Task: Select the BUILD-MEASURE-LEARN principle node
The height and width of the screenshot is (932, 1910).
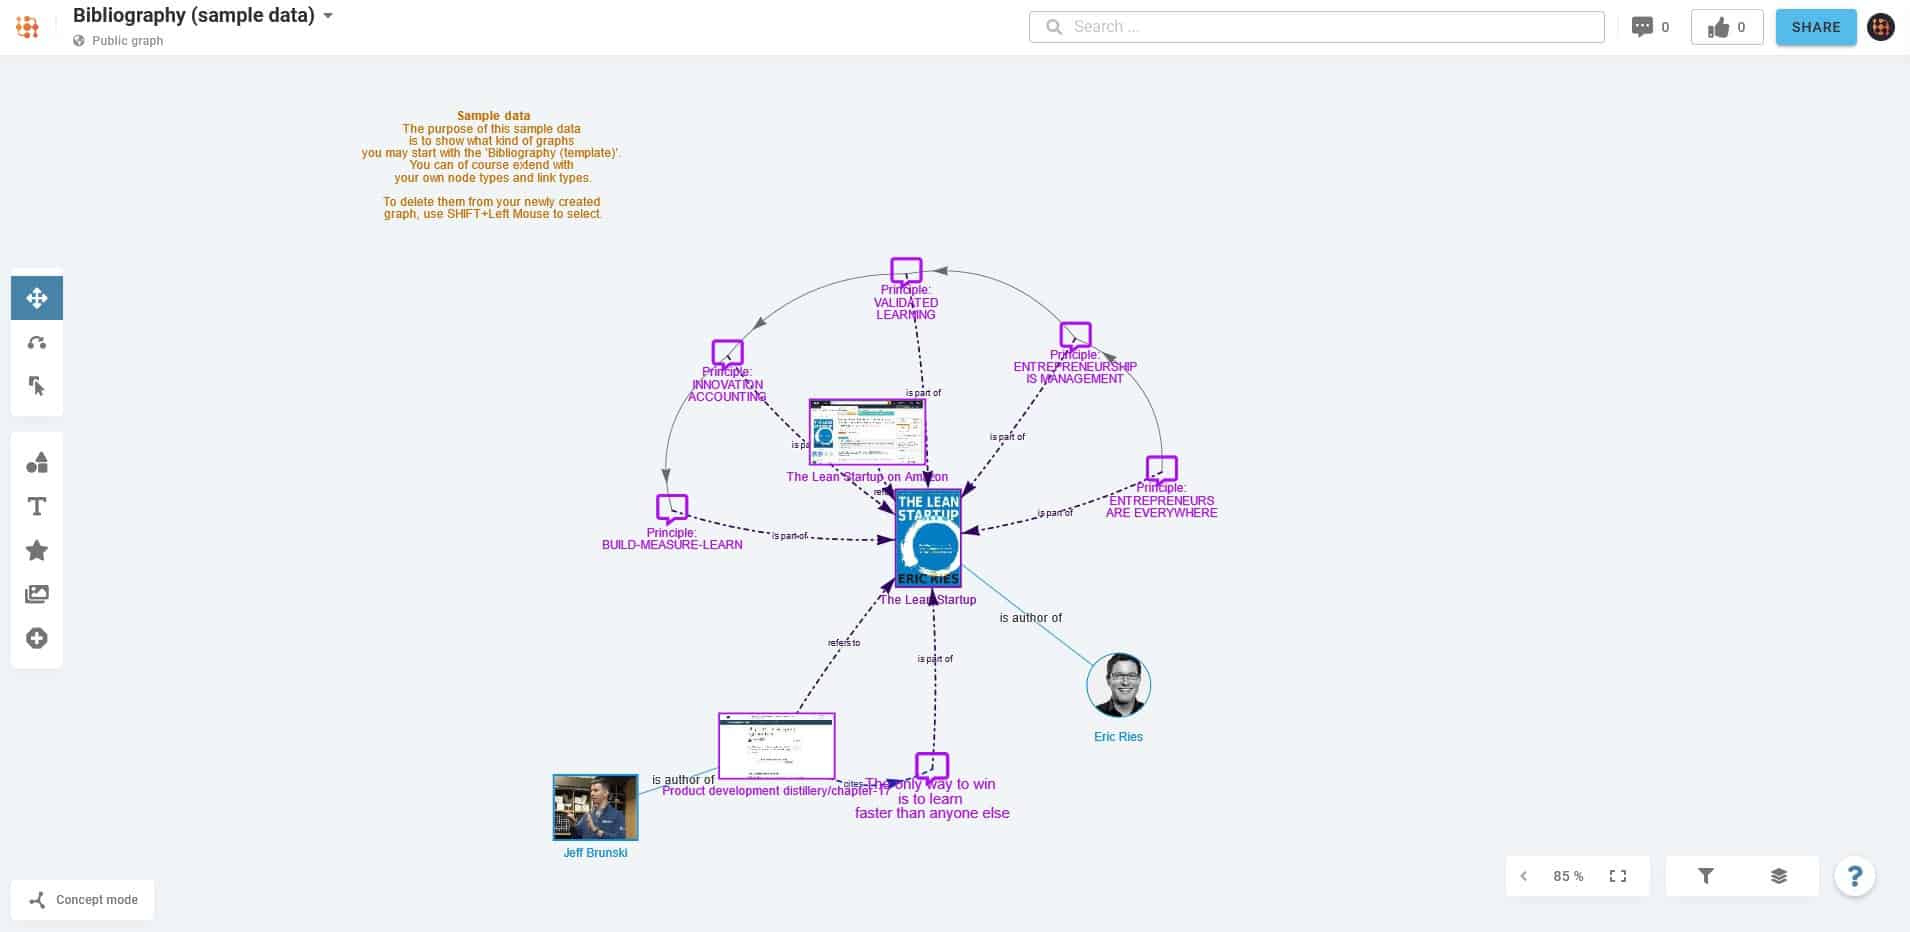Action: tap(672, 509)
